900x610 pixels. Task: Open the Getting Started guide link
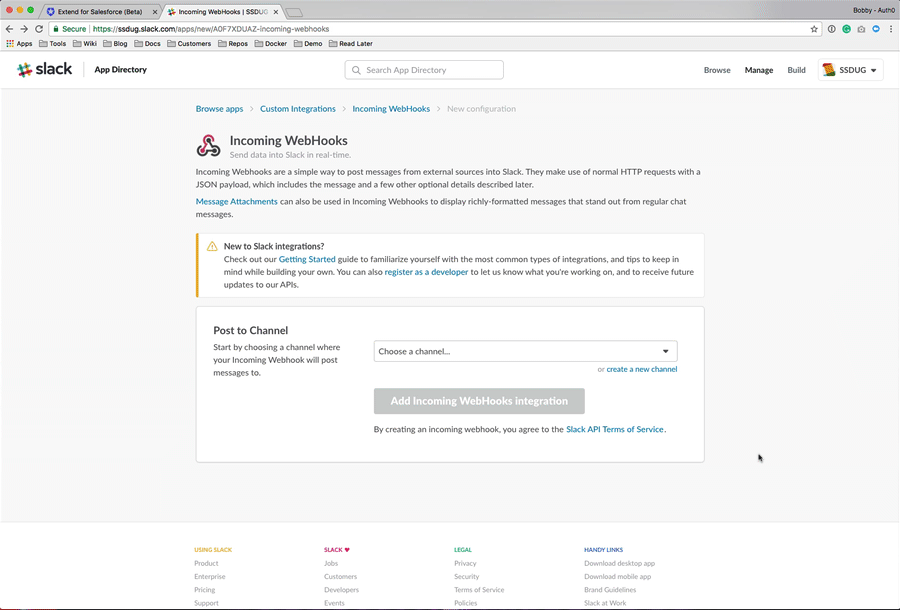307,259
